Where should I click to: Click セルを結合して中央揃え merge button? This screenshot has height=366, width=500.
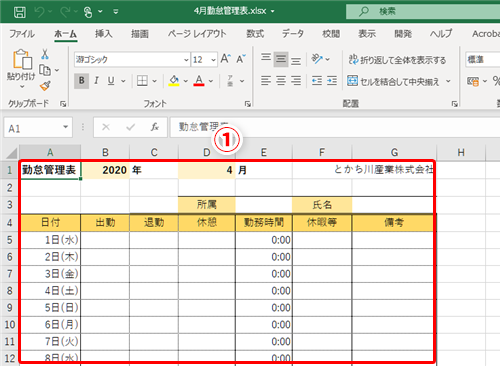[x=393, y=81]
